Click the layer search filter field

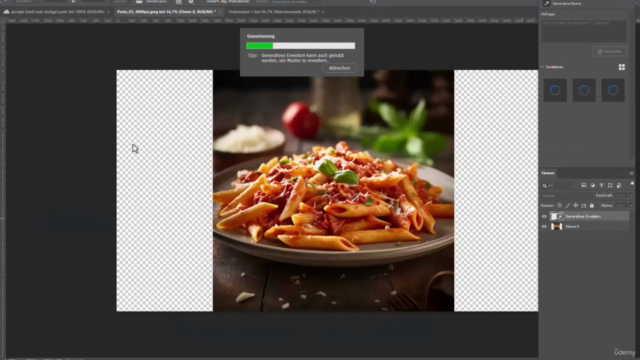click(x=557, y=186)
